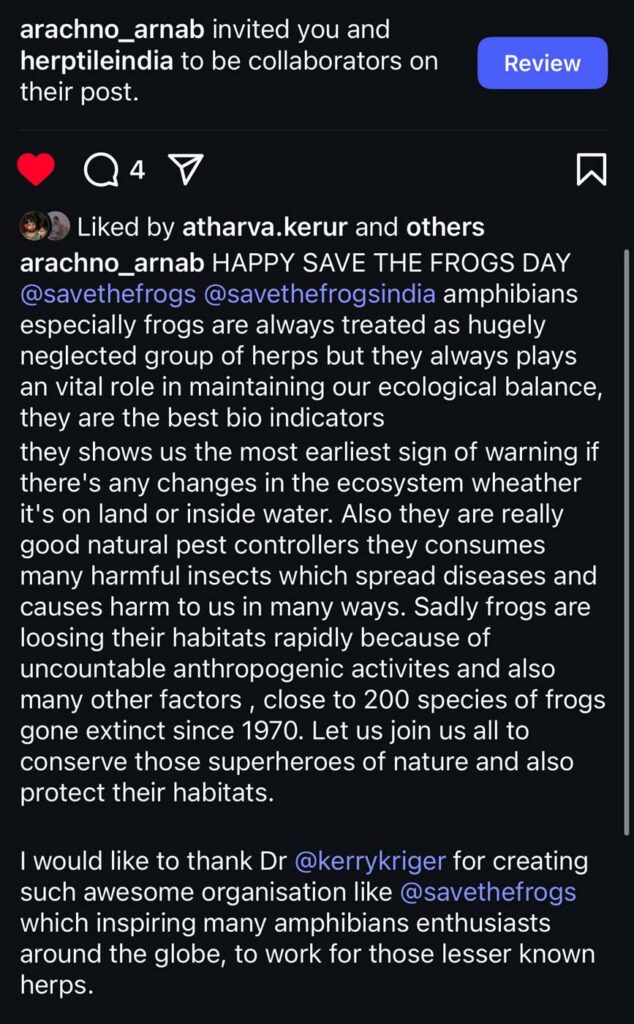Open @kerrykriger mention link

(x=371, y=861)
